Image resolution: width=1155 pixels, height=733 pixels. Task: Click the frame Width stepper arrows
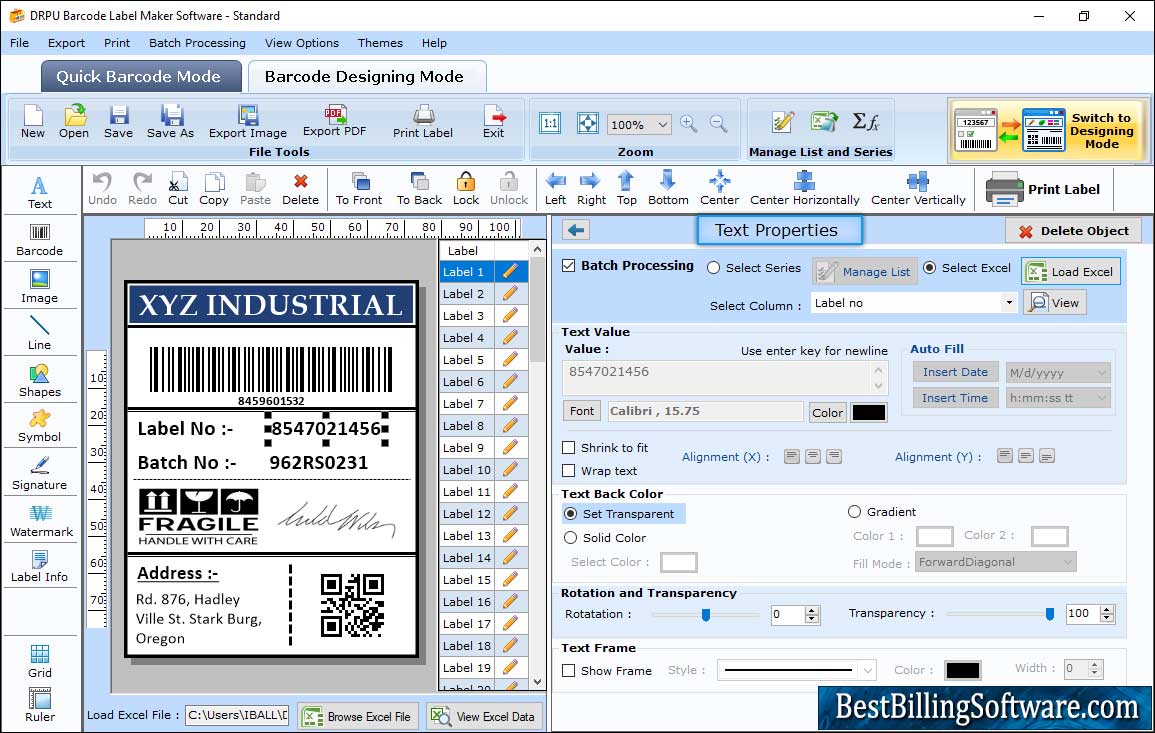pyautogui.click(x=1095, y=669)
